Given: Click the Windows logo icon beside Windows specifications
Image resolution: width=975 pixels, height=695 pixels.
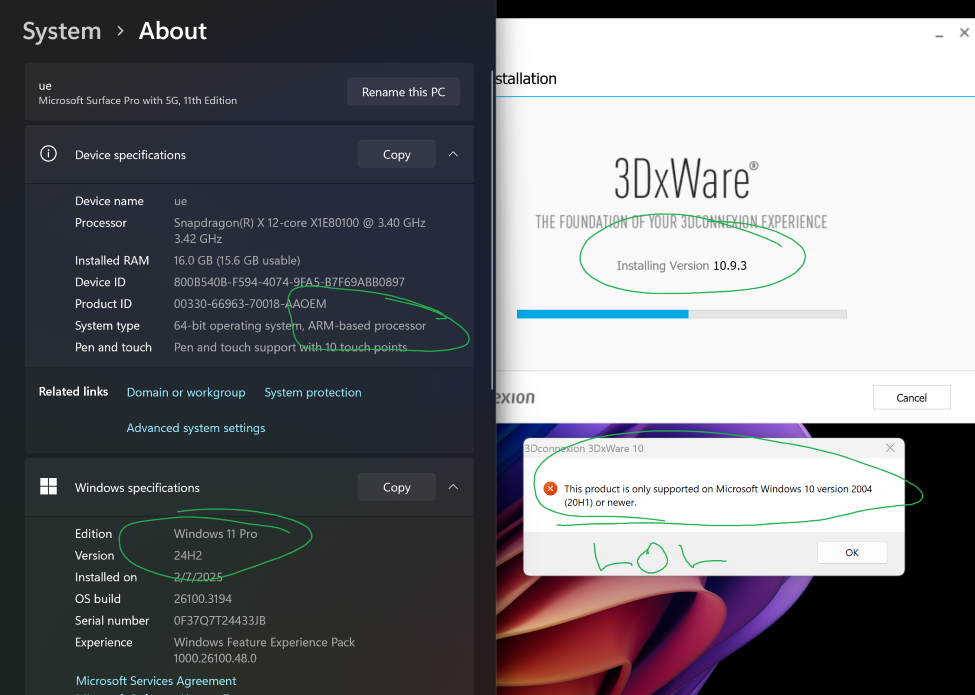Looking at the screenshot, I should click(48, 487).
